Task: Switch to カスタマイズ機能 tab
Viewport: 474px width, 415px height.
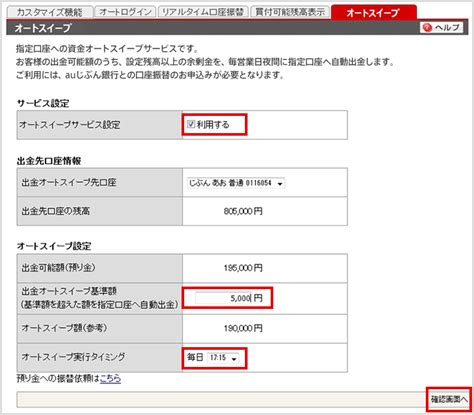Action: point(49,12)
